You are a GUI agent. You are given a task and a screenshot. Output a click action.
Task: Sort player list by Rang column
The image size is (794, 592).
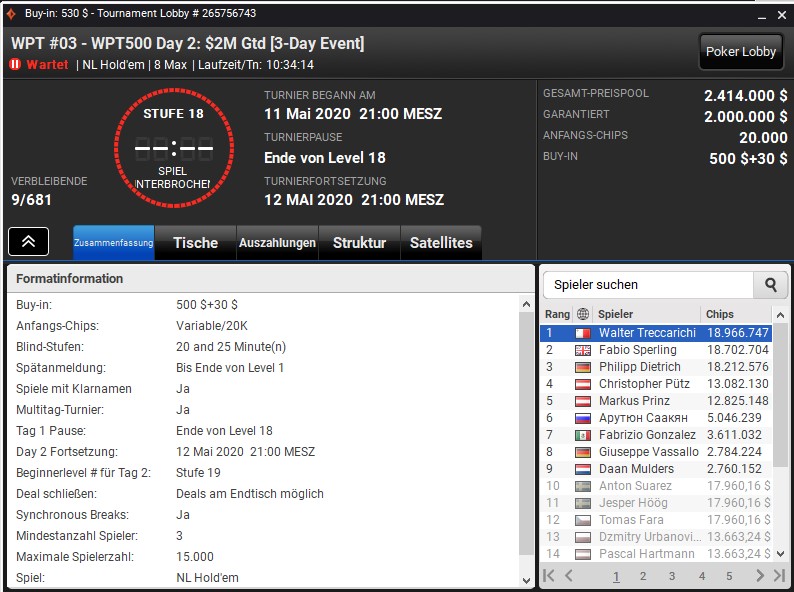tap(557, 314)
